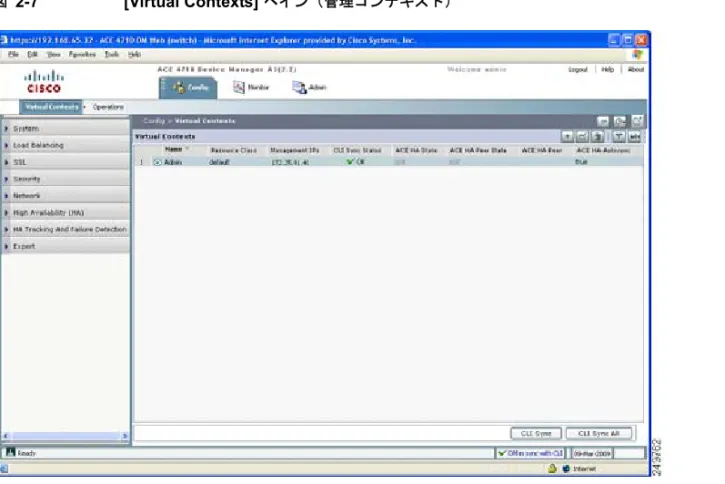The width and height of the screenshot is (725, 484).
Task: Click the icon just left of the filter funnel
Action: [x=598, y=136]
